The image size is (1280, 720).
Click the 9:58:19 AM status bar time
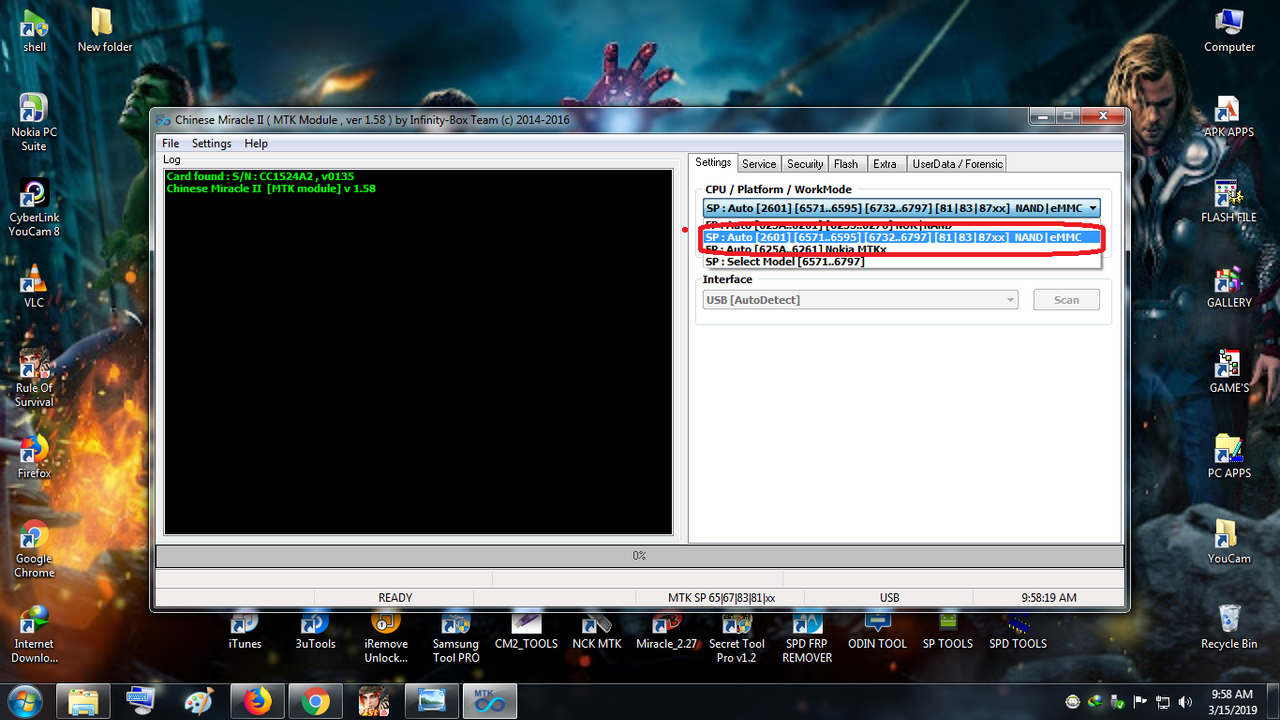(x=1049, y=598)
